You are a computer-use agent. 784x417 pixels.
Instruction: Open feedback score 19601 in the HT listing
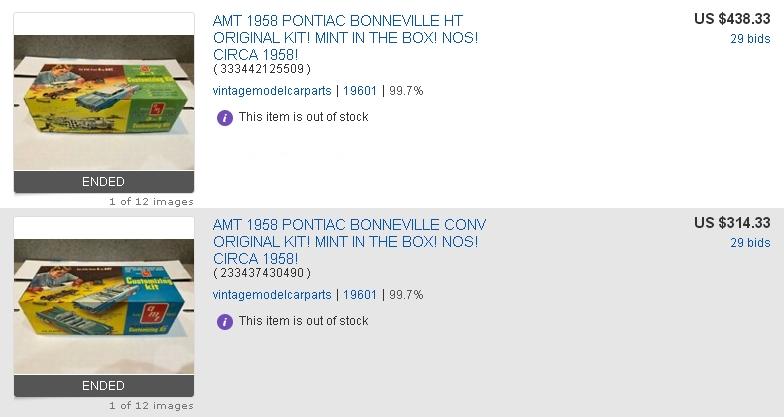pyautogui.click(x=360, y=91)
